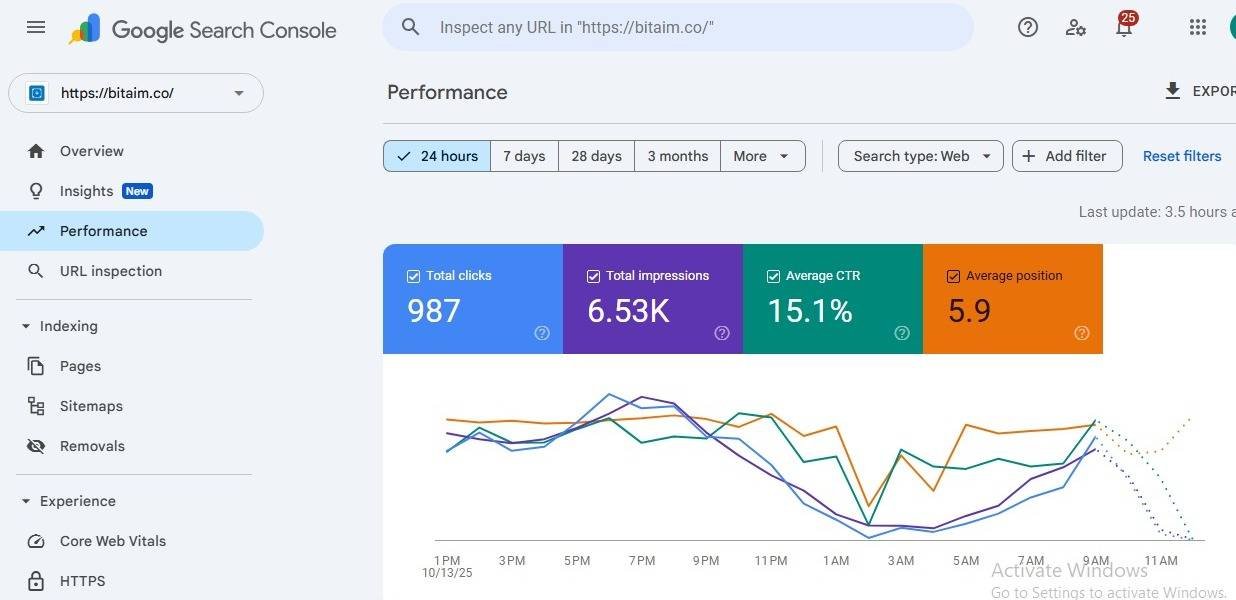Image resolution: width=1236 pixels, height=600 pixels.
Task: Open the https://bitaim.co/ property dropdown
Action: click(136, 93)
